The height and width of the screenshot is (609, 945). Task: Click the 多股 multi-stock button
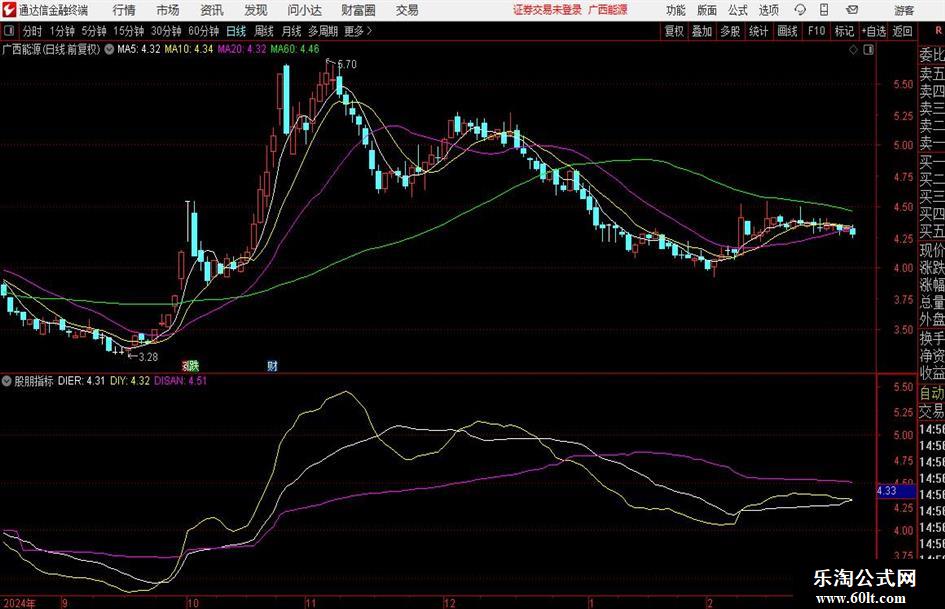[730, 31]
